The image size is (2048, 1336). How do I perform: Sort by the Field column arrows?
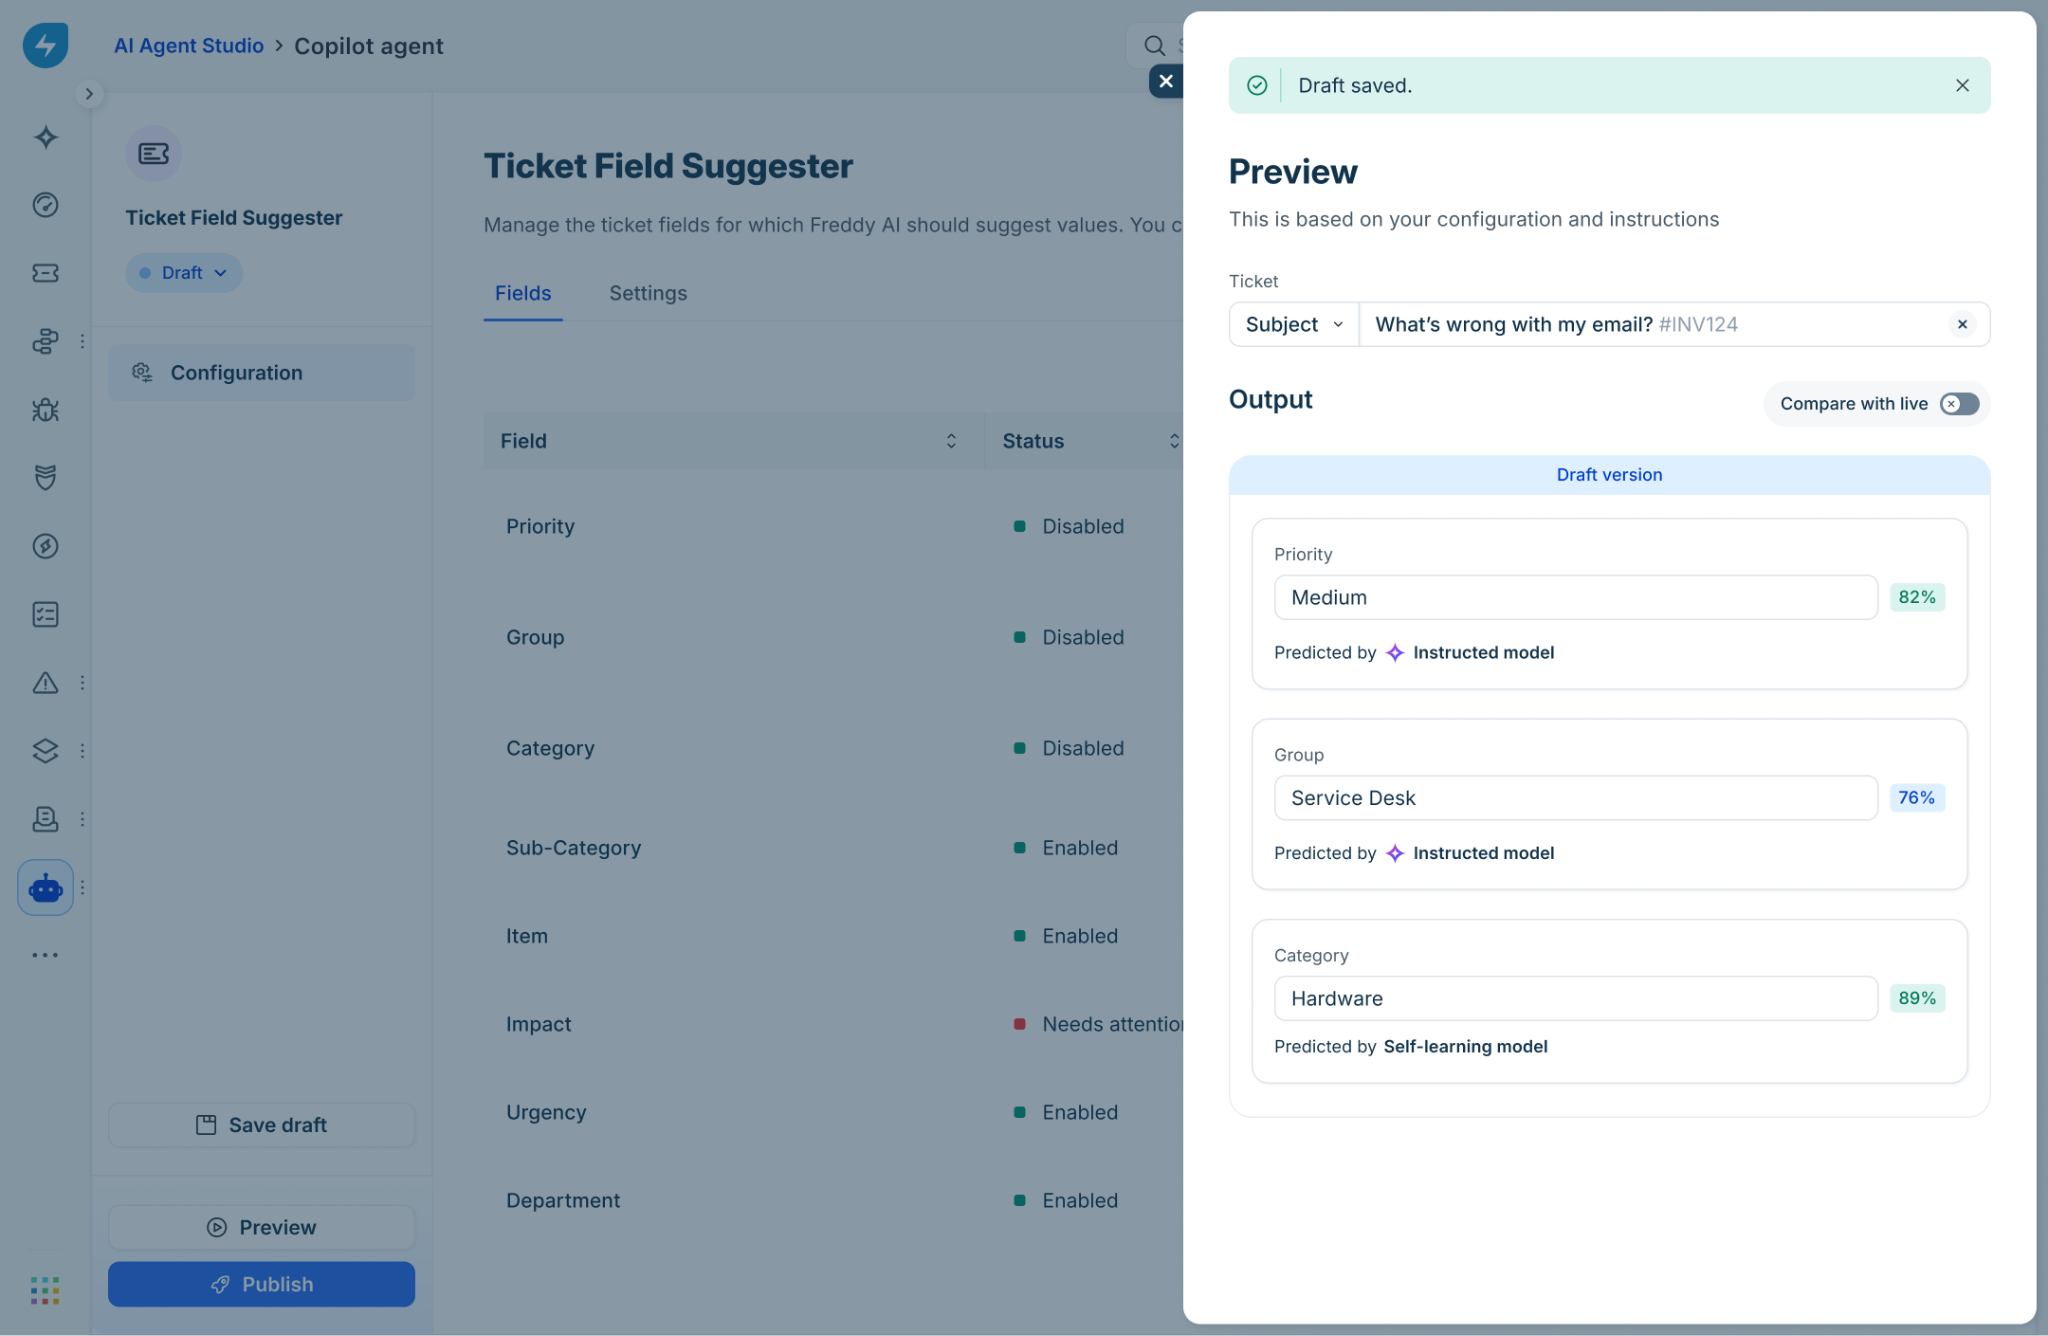951,441
